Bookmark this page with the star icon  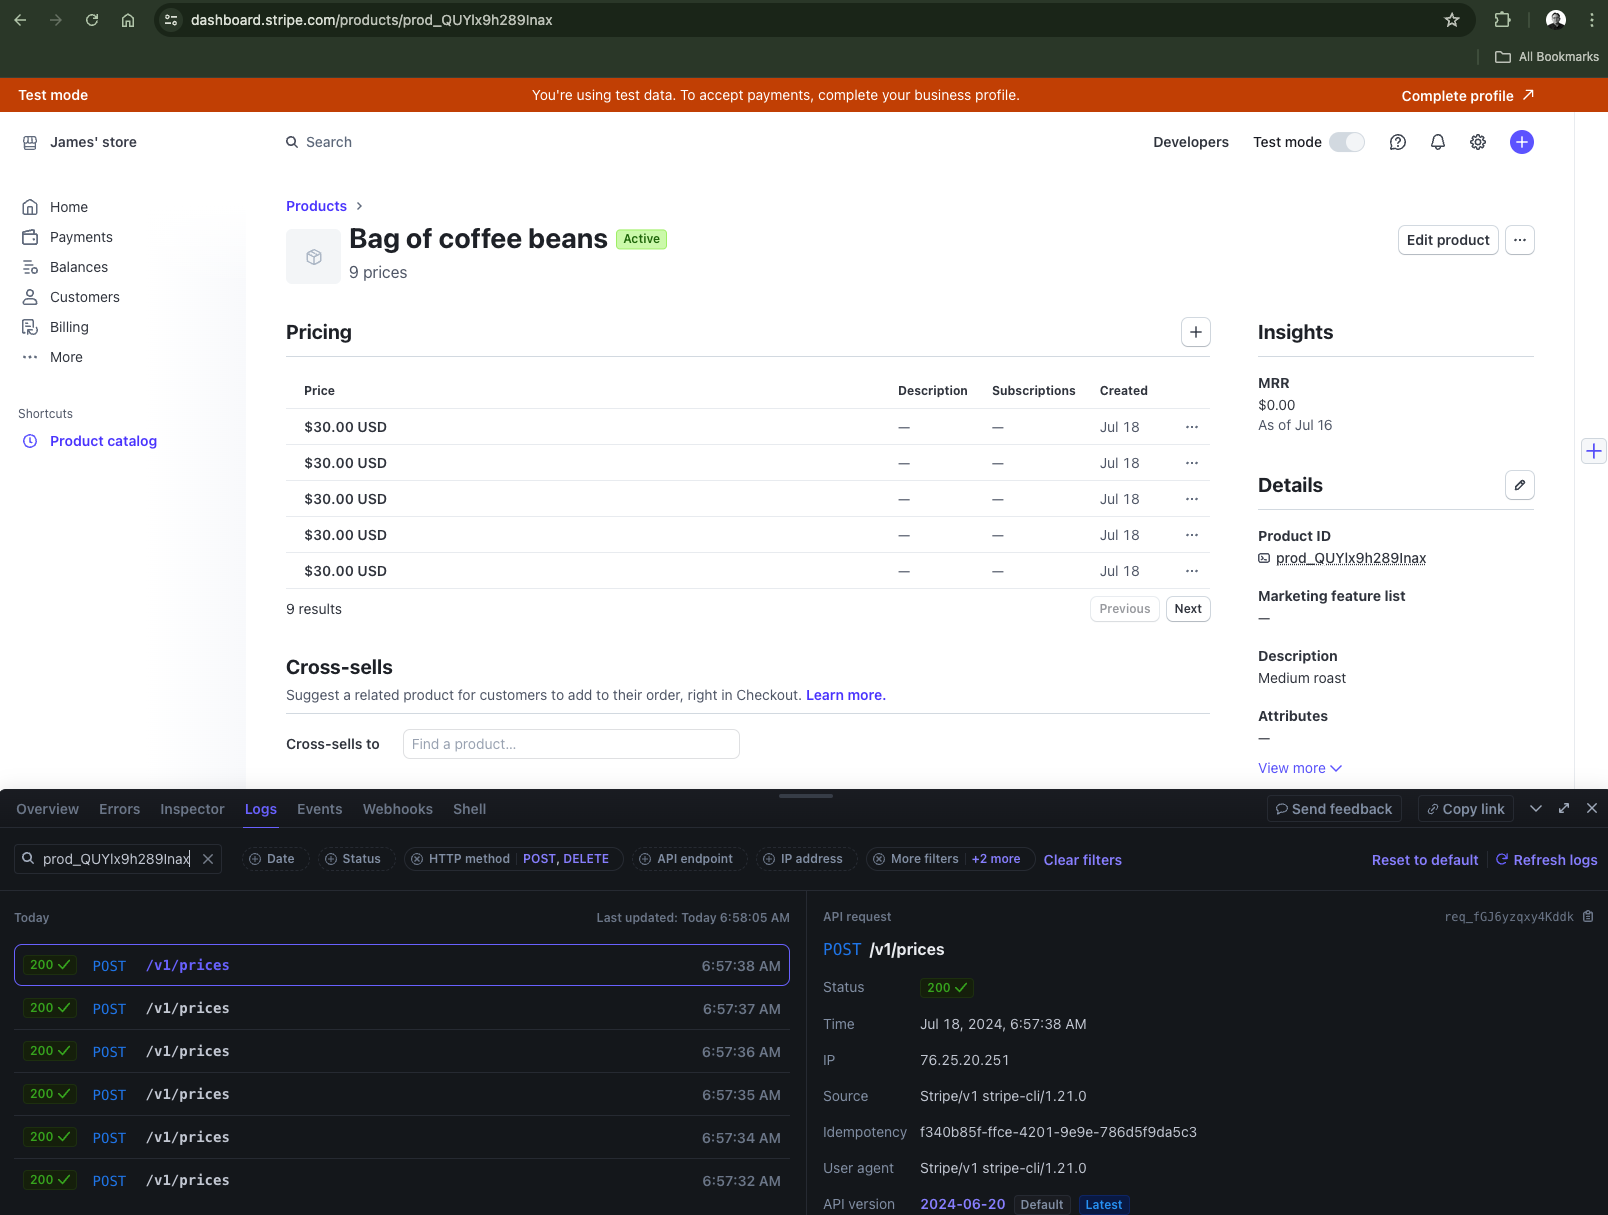(1452, 20)
